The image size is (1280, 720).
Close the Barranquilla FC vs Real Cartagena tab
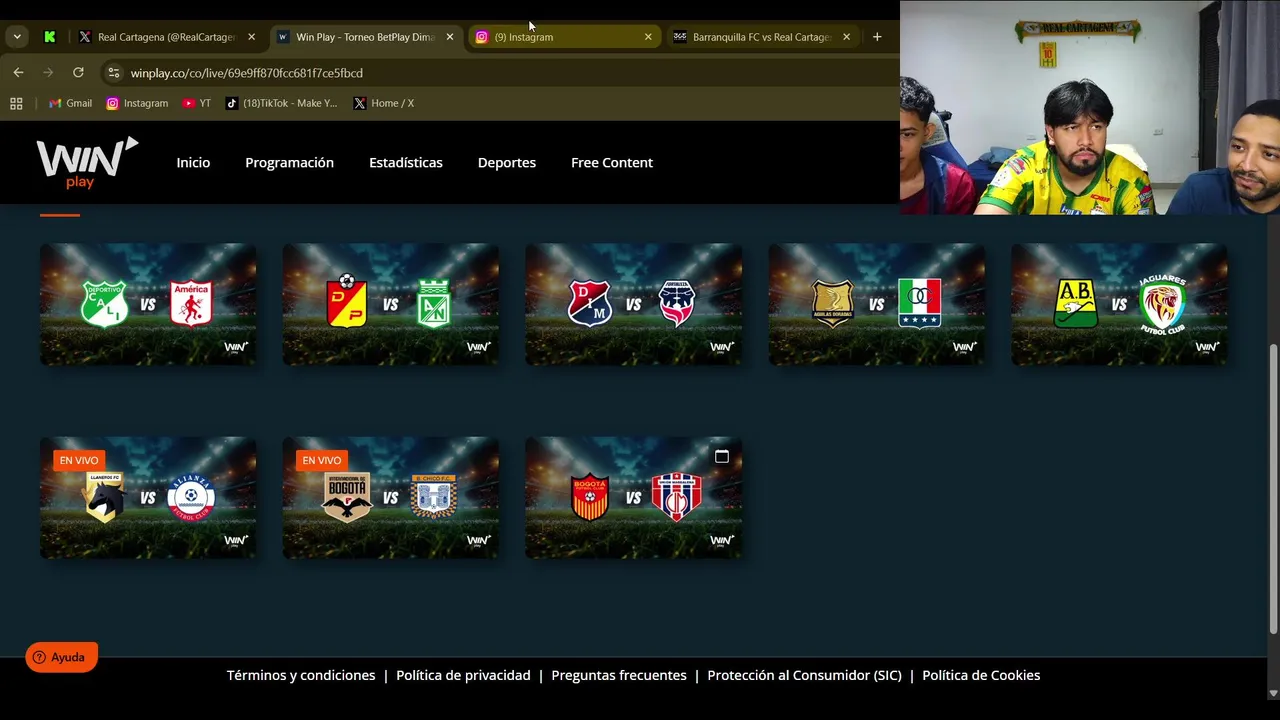point(846,37)
